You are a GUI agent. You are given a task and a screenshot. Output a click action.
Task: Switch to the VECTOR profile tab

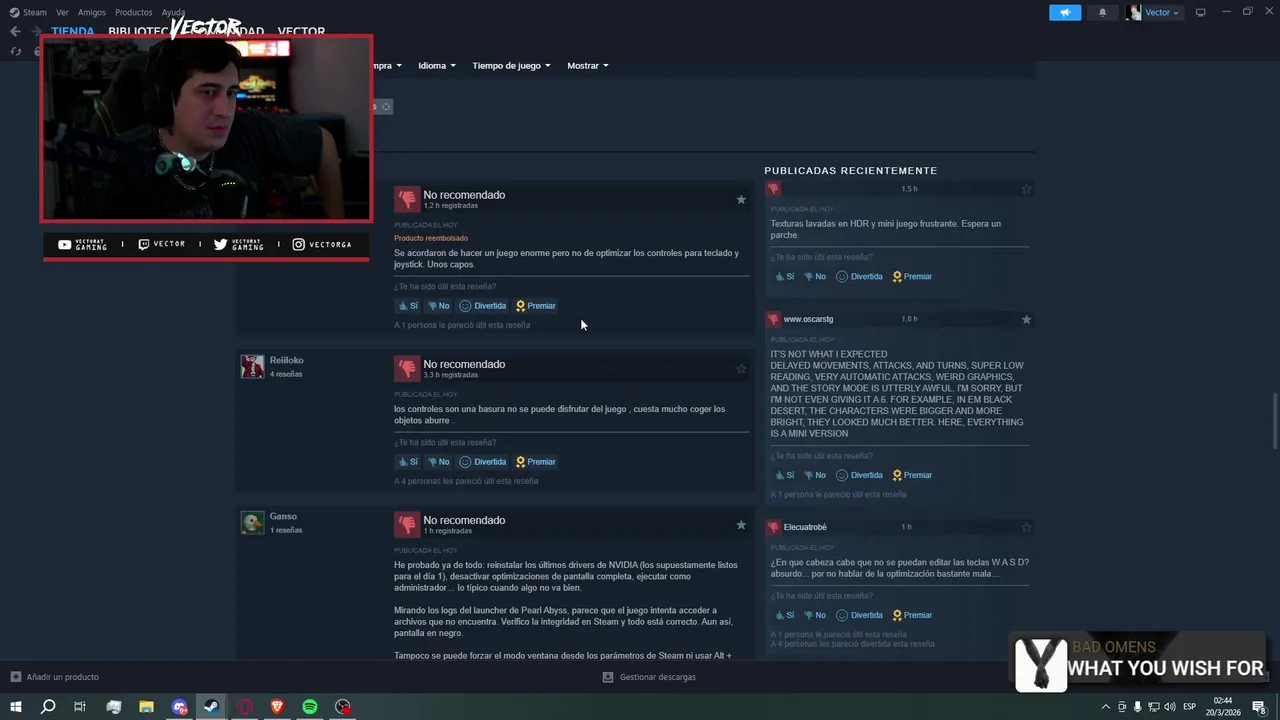tap(301, 31)
